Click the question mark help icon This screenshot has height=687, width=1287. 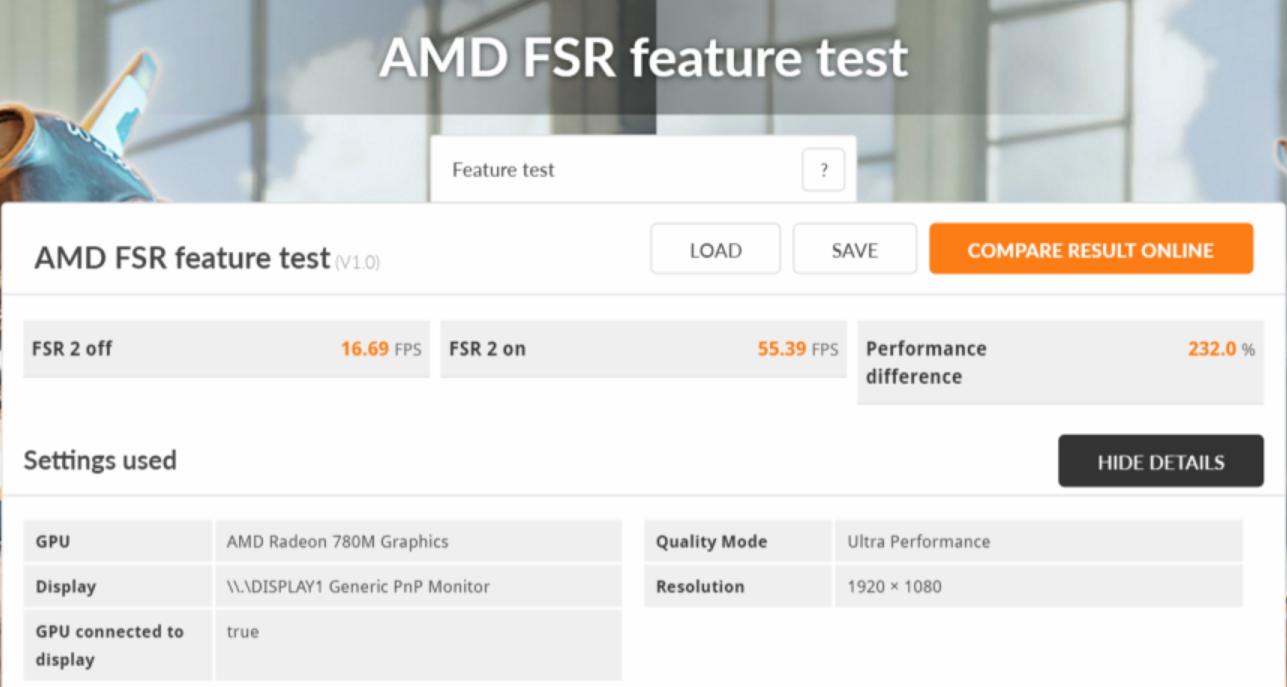[x=823, y=170]
